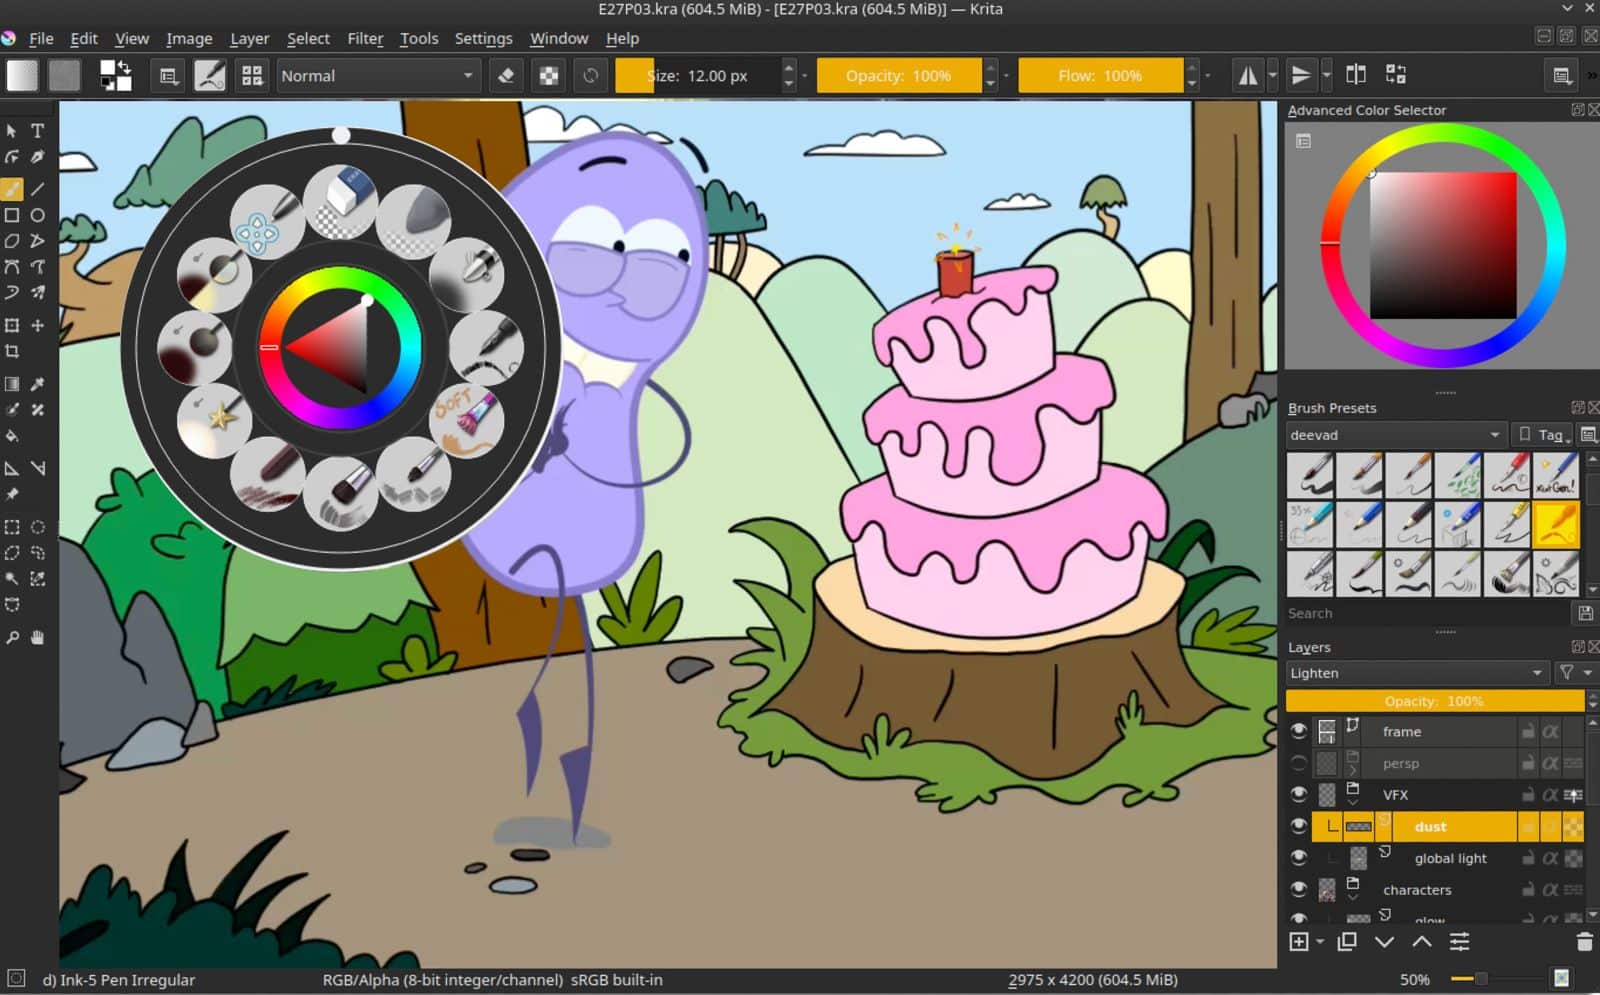Select the Zoom tool
The image size is (1600, 995).
pyautogui.click(x=12, y=637)
